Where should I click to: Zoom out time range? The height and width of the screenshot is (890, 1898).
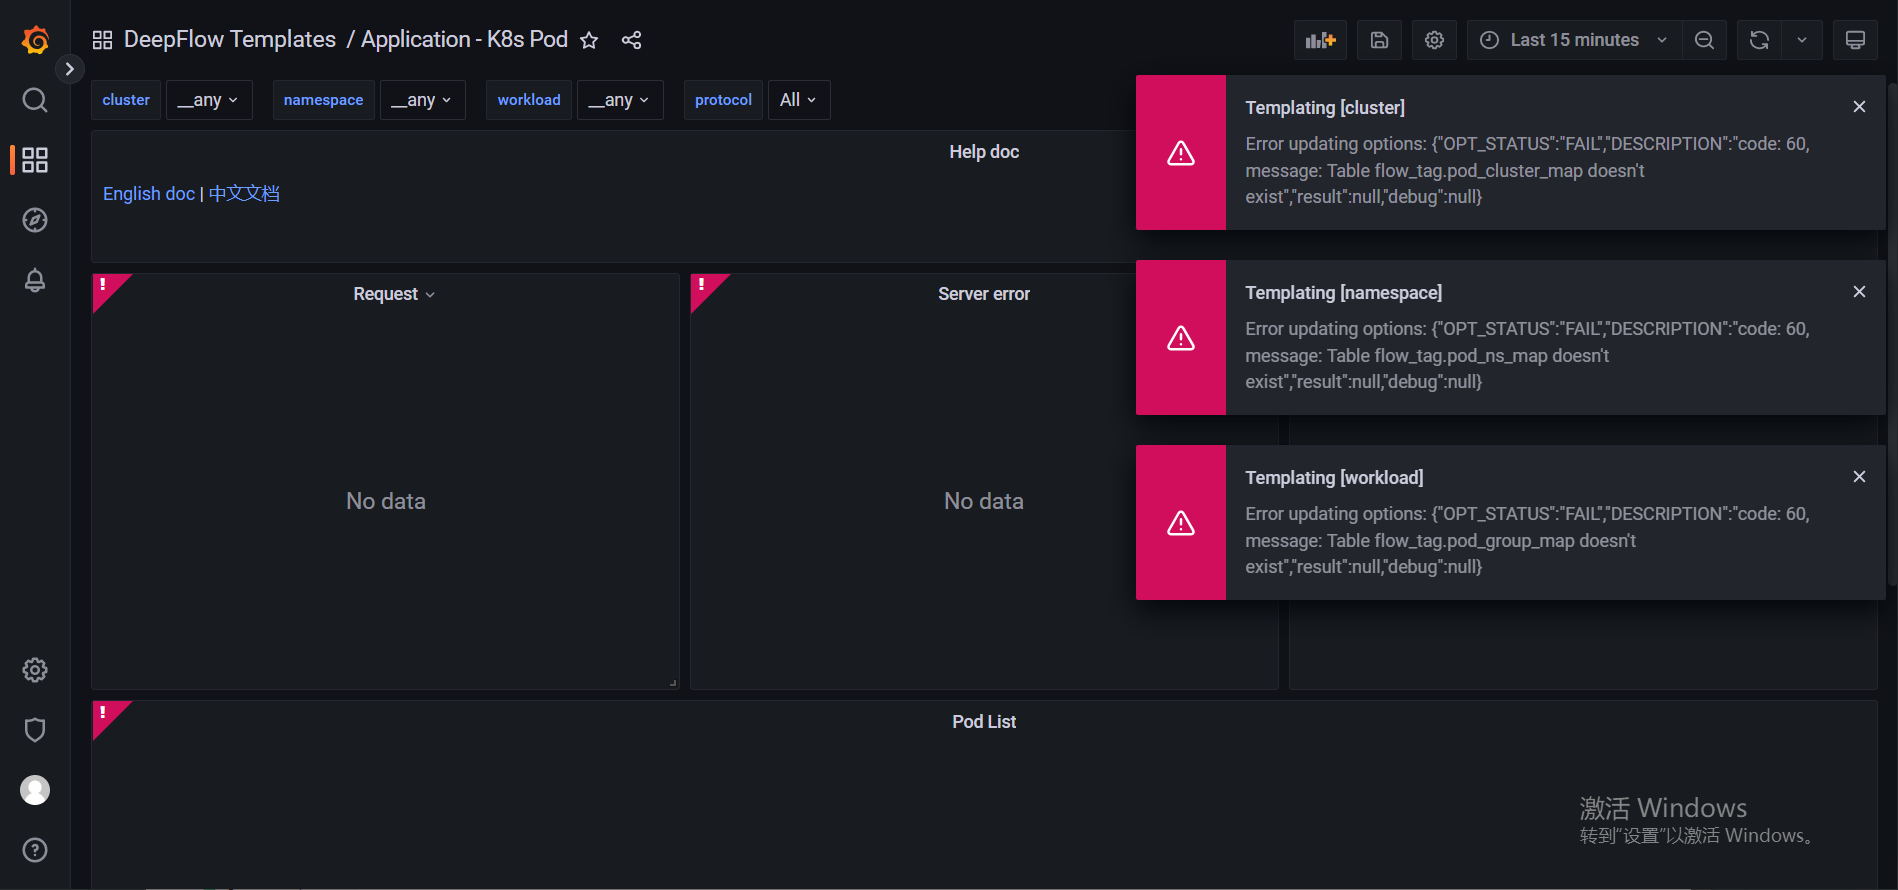[x=1704, y=40]
